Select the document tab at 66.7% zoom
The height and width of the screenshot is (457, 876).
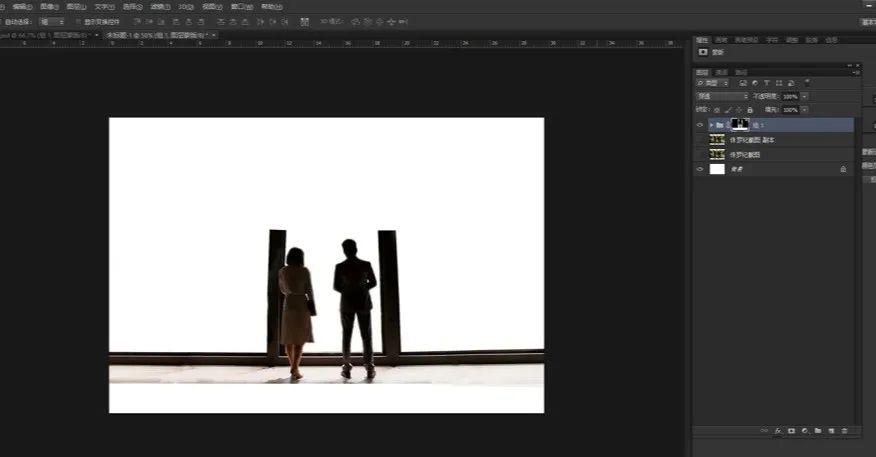point(44,35)
